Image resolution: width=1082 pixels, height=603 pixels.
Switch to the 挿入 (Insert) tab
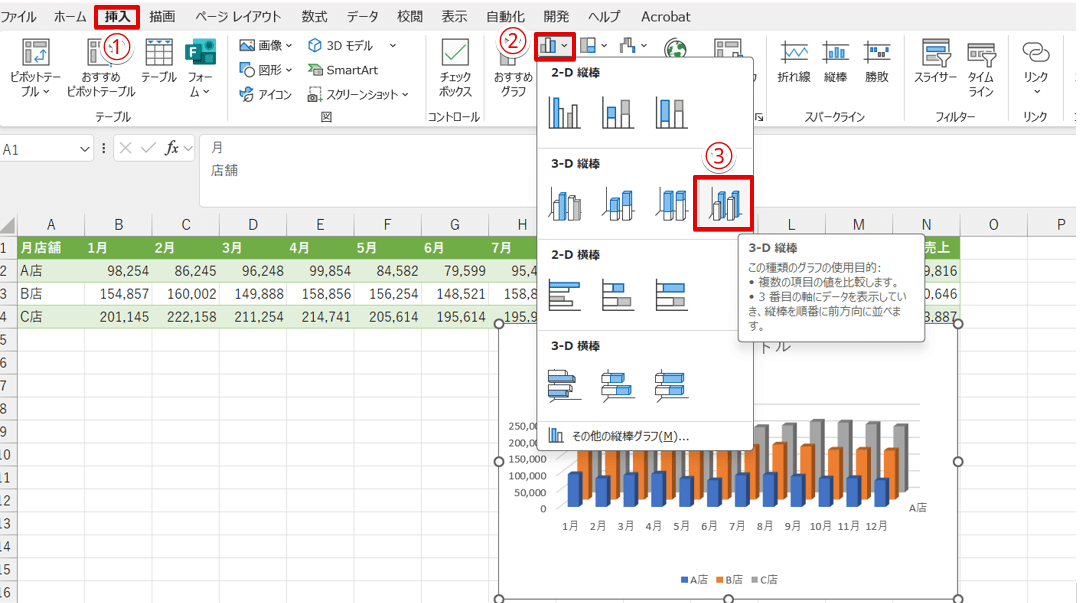click(117, 16)
